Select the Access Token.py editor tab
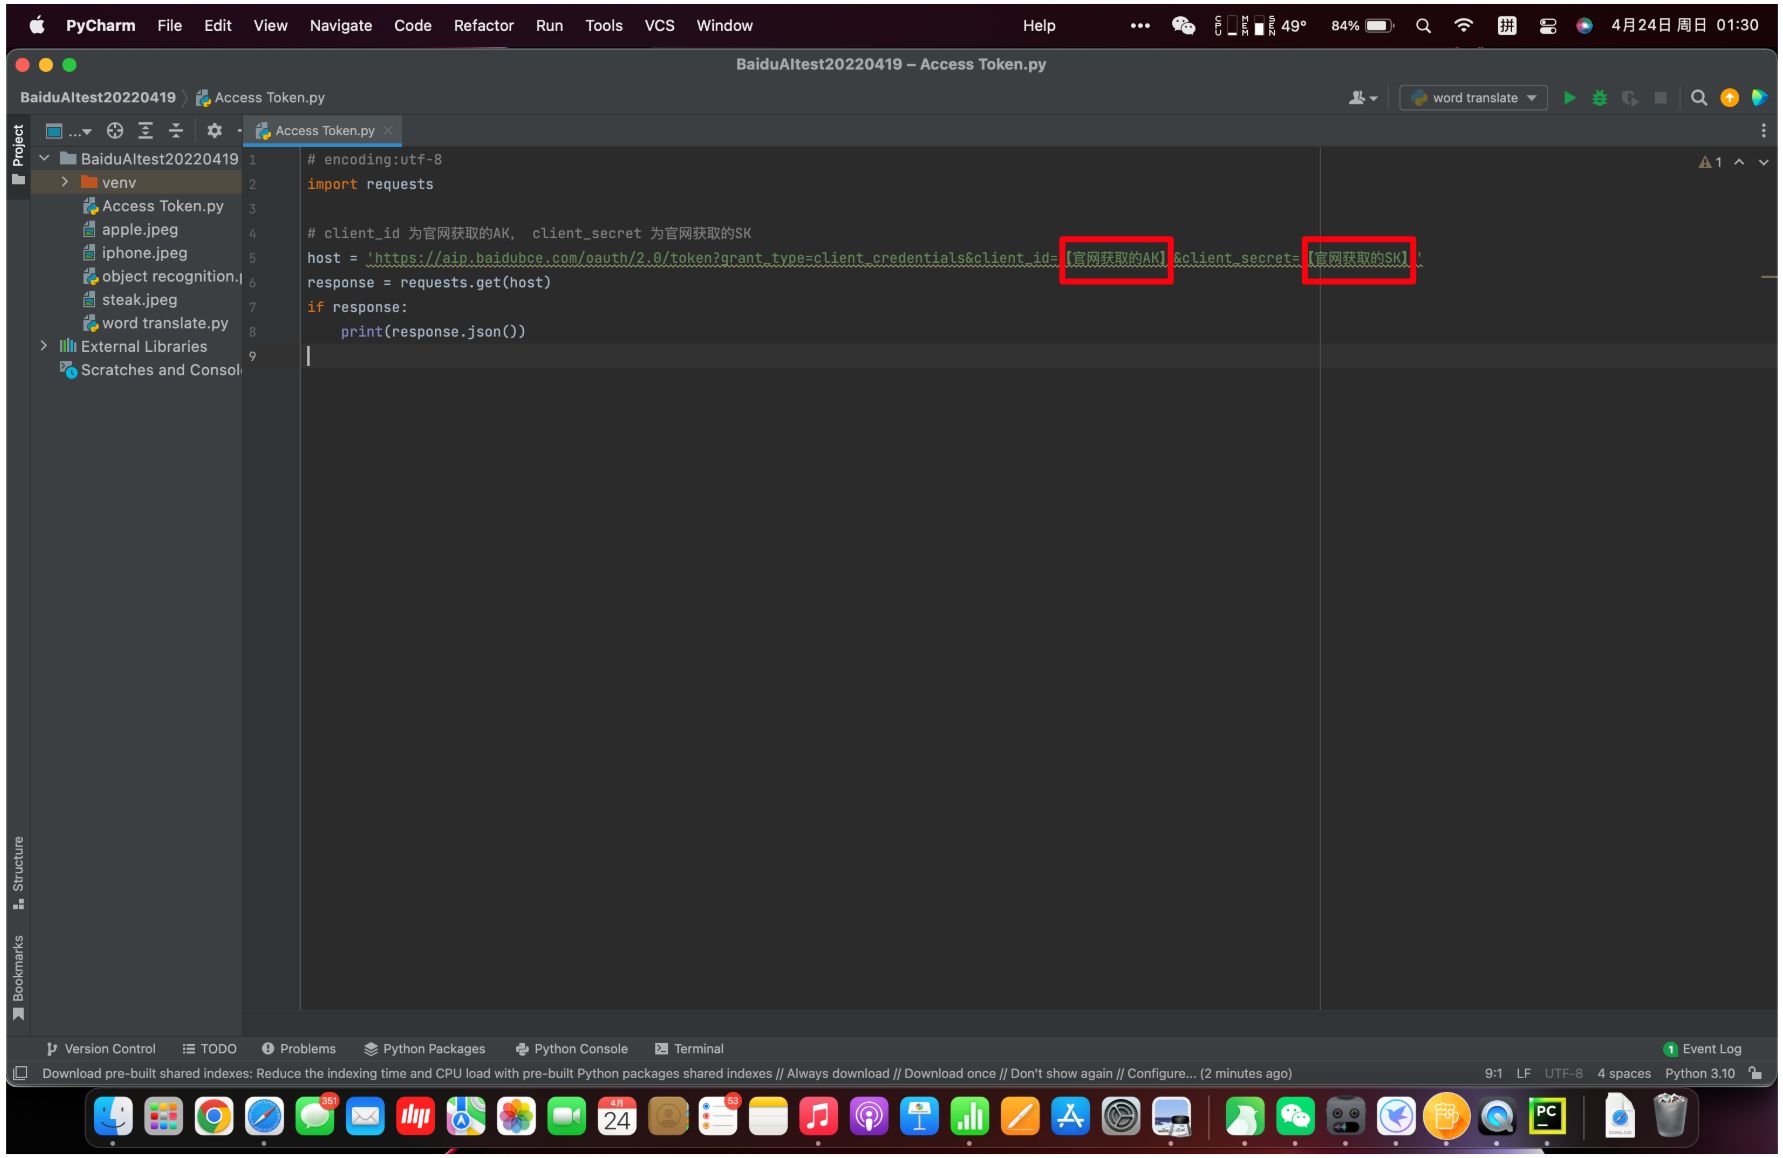Screen dimensions: 1783x1158 322,131
